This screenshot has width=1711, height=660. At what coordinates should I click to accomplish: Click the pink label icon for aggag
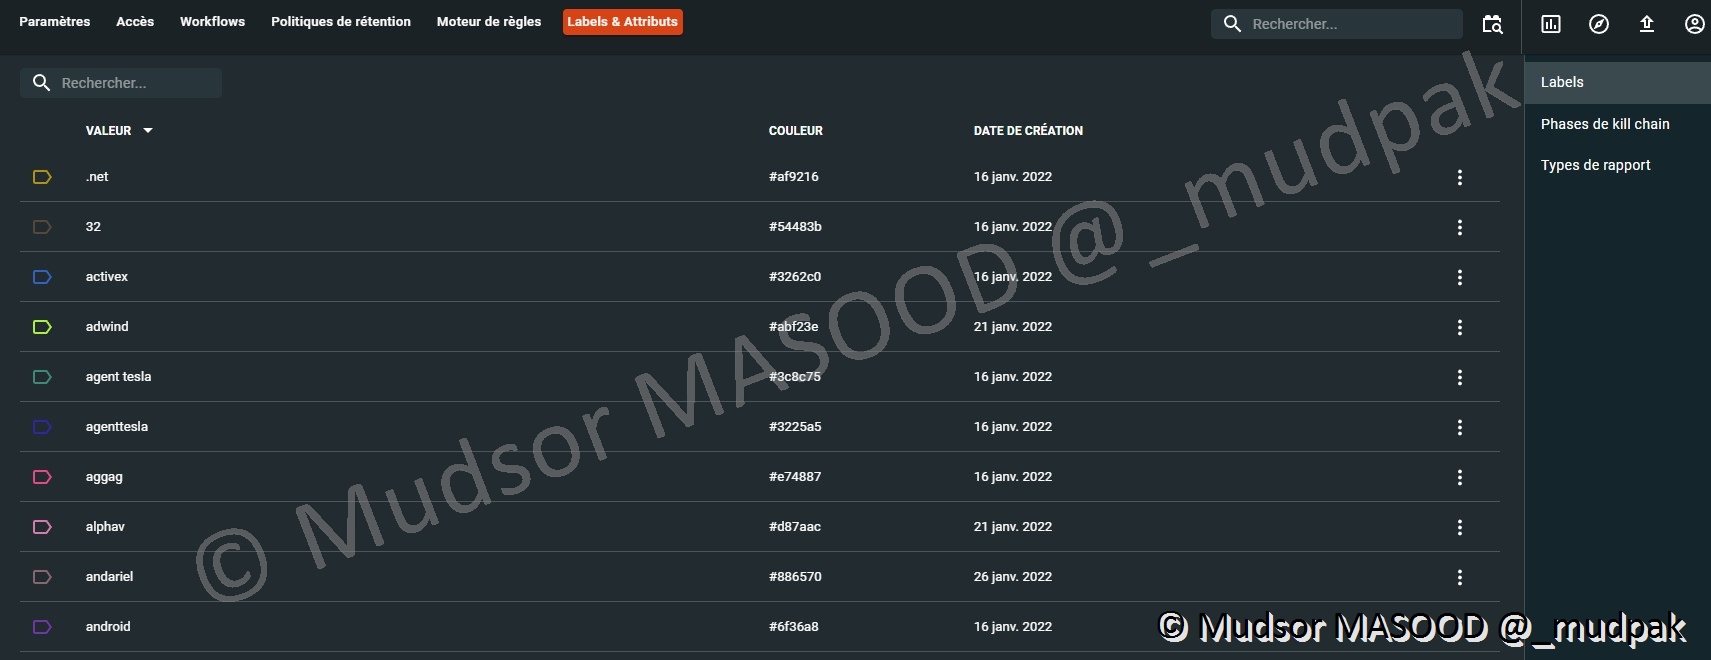click(42, 477)
